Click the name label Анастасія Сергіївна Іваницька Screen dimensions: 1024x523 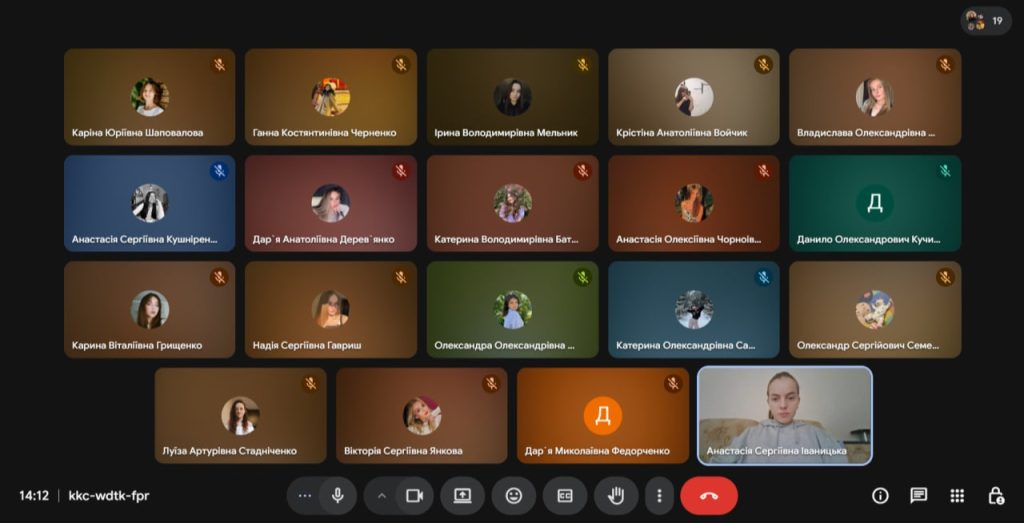click(x=776, y=451)
